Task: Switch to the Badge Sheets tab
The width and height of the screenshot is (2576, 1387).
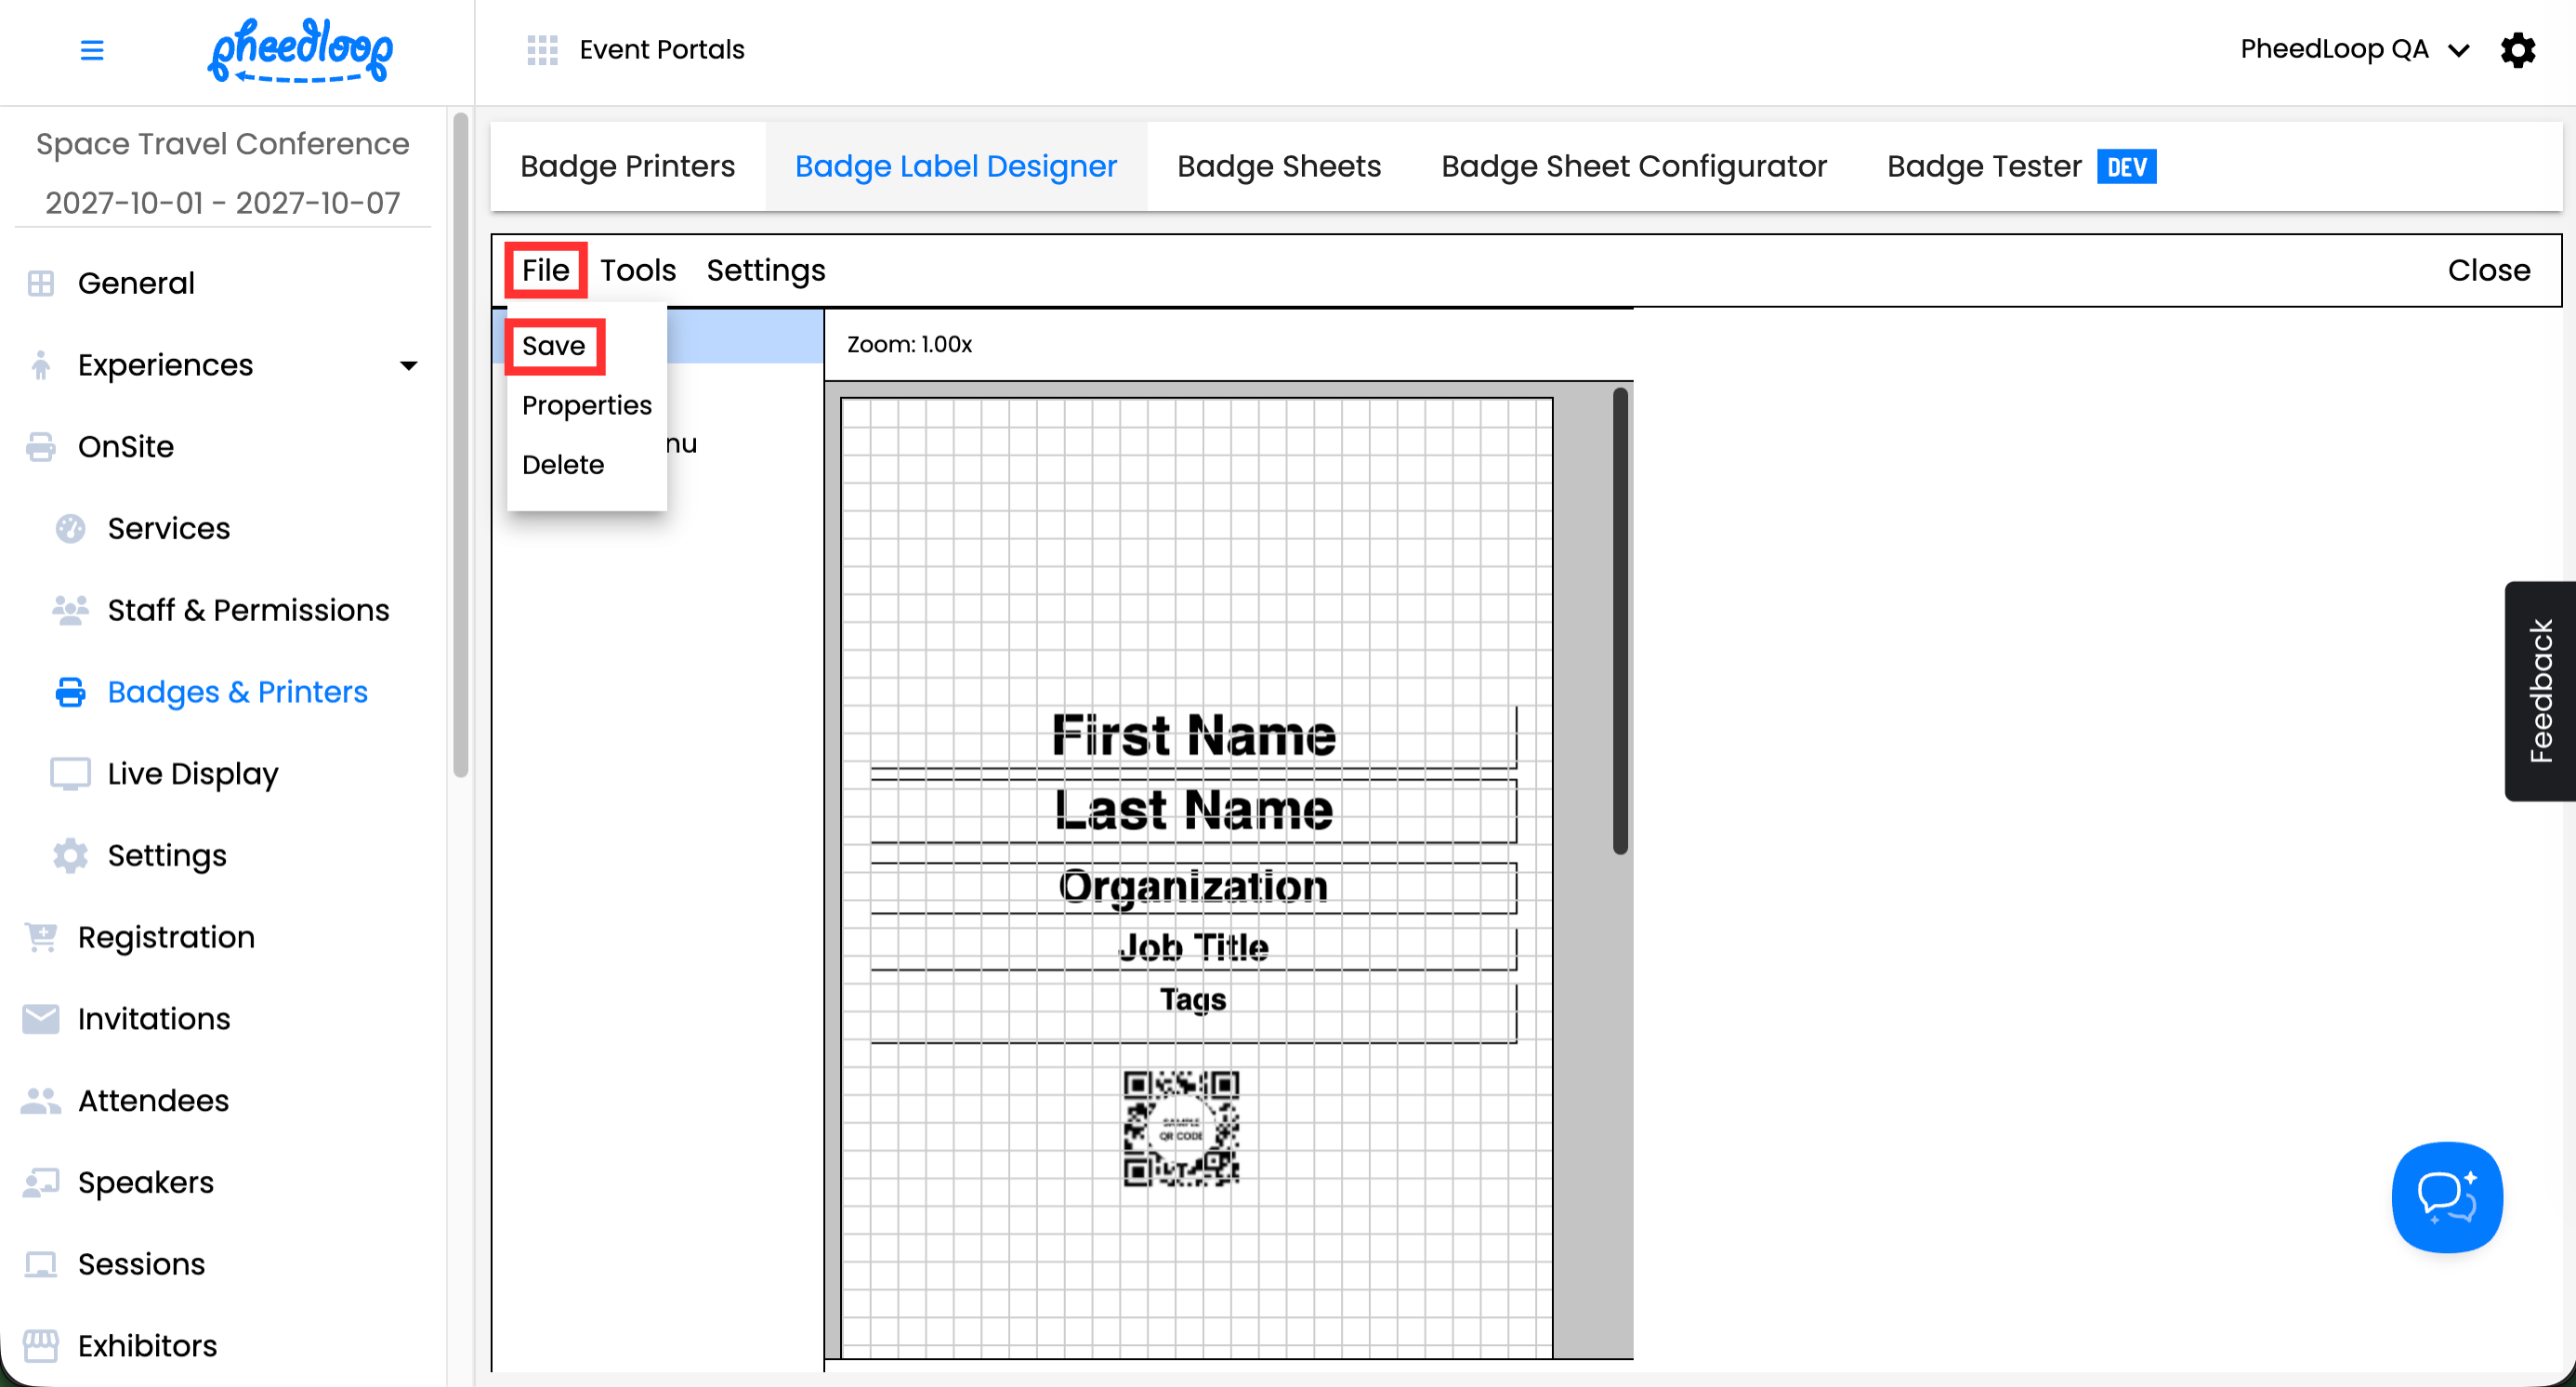Action: point(1278,166)
